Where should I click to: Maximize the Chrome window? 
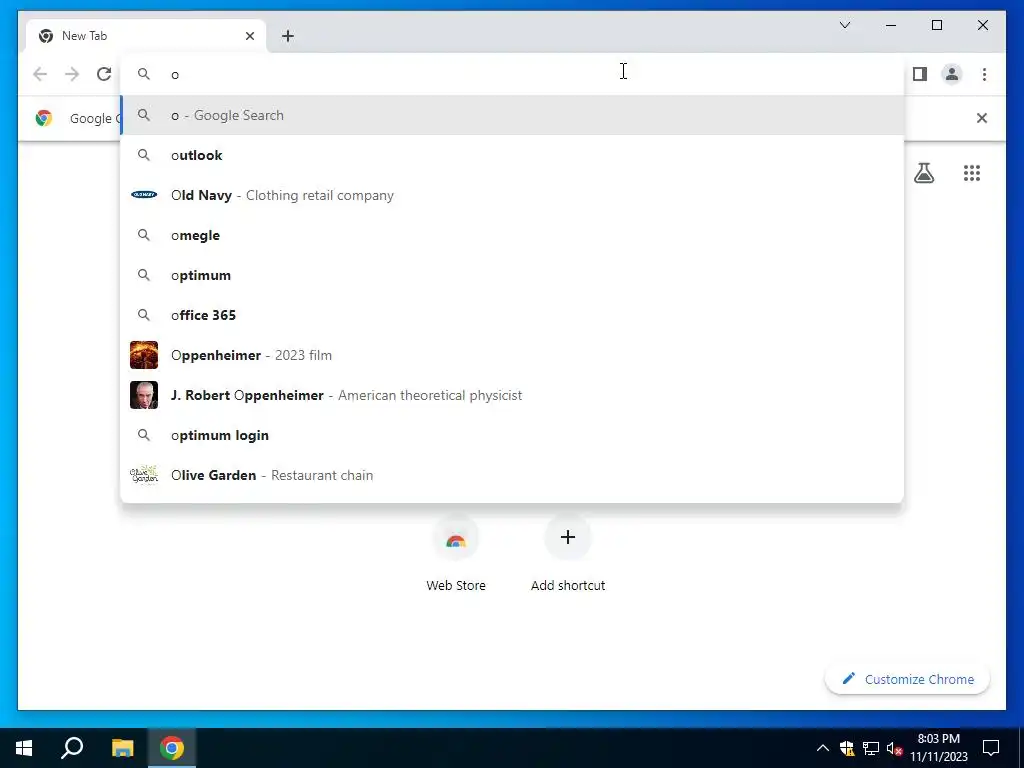pyautogui.click(x=936, y=25)
